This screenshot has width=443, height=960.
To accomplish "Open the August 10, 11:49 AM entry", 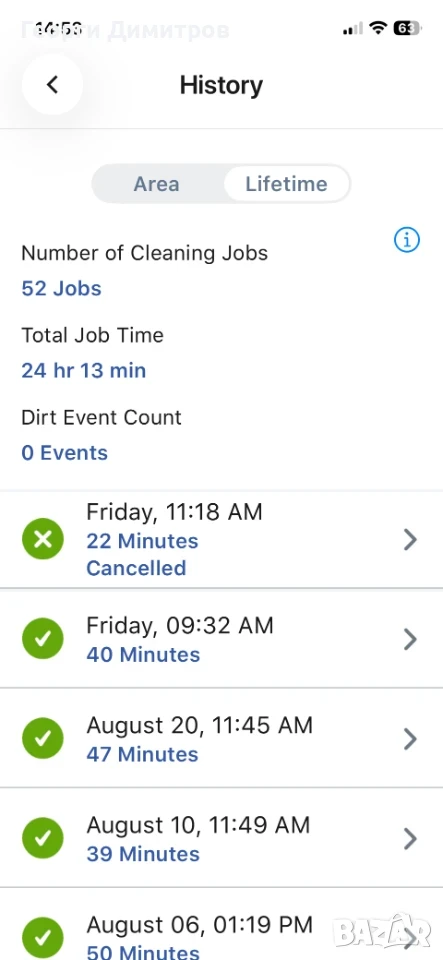I will [x=222, y=838].
